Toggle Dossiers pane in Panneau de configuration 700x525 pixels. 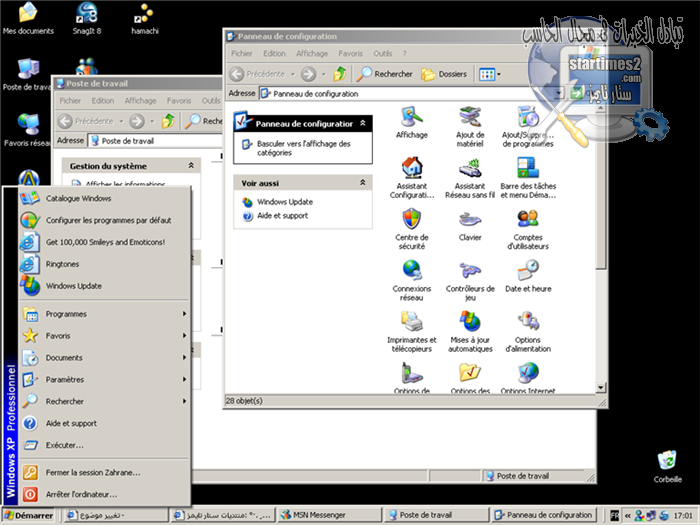click(444, 74)
